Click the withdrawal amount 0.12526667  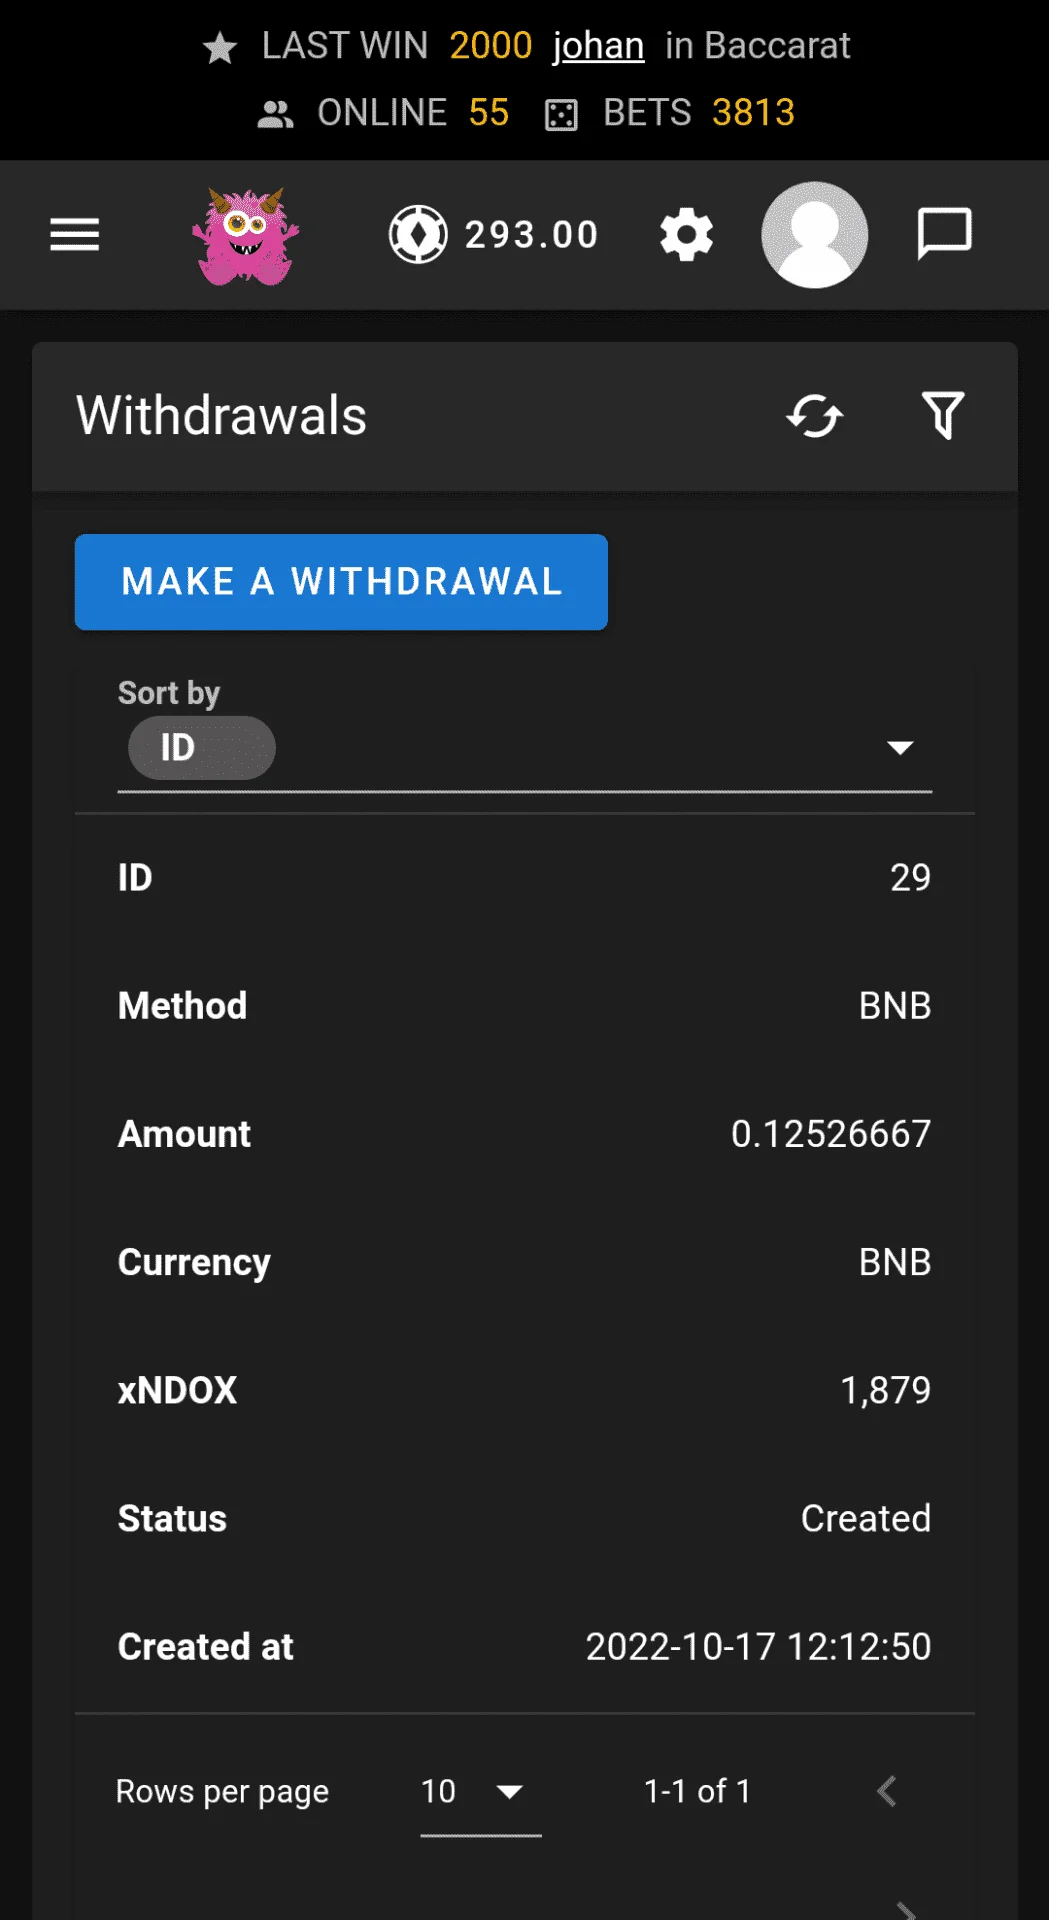831,1134
